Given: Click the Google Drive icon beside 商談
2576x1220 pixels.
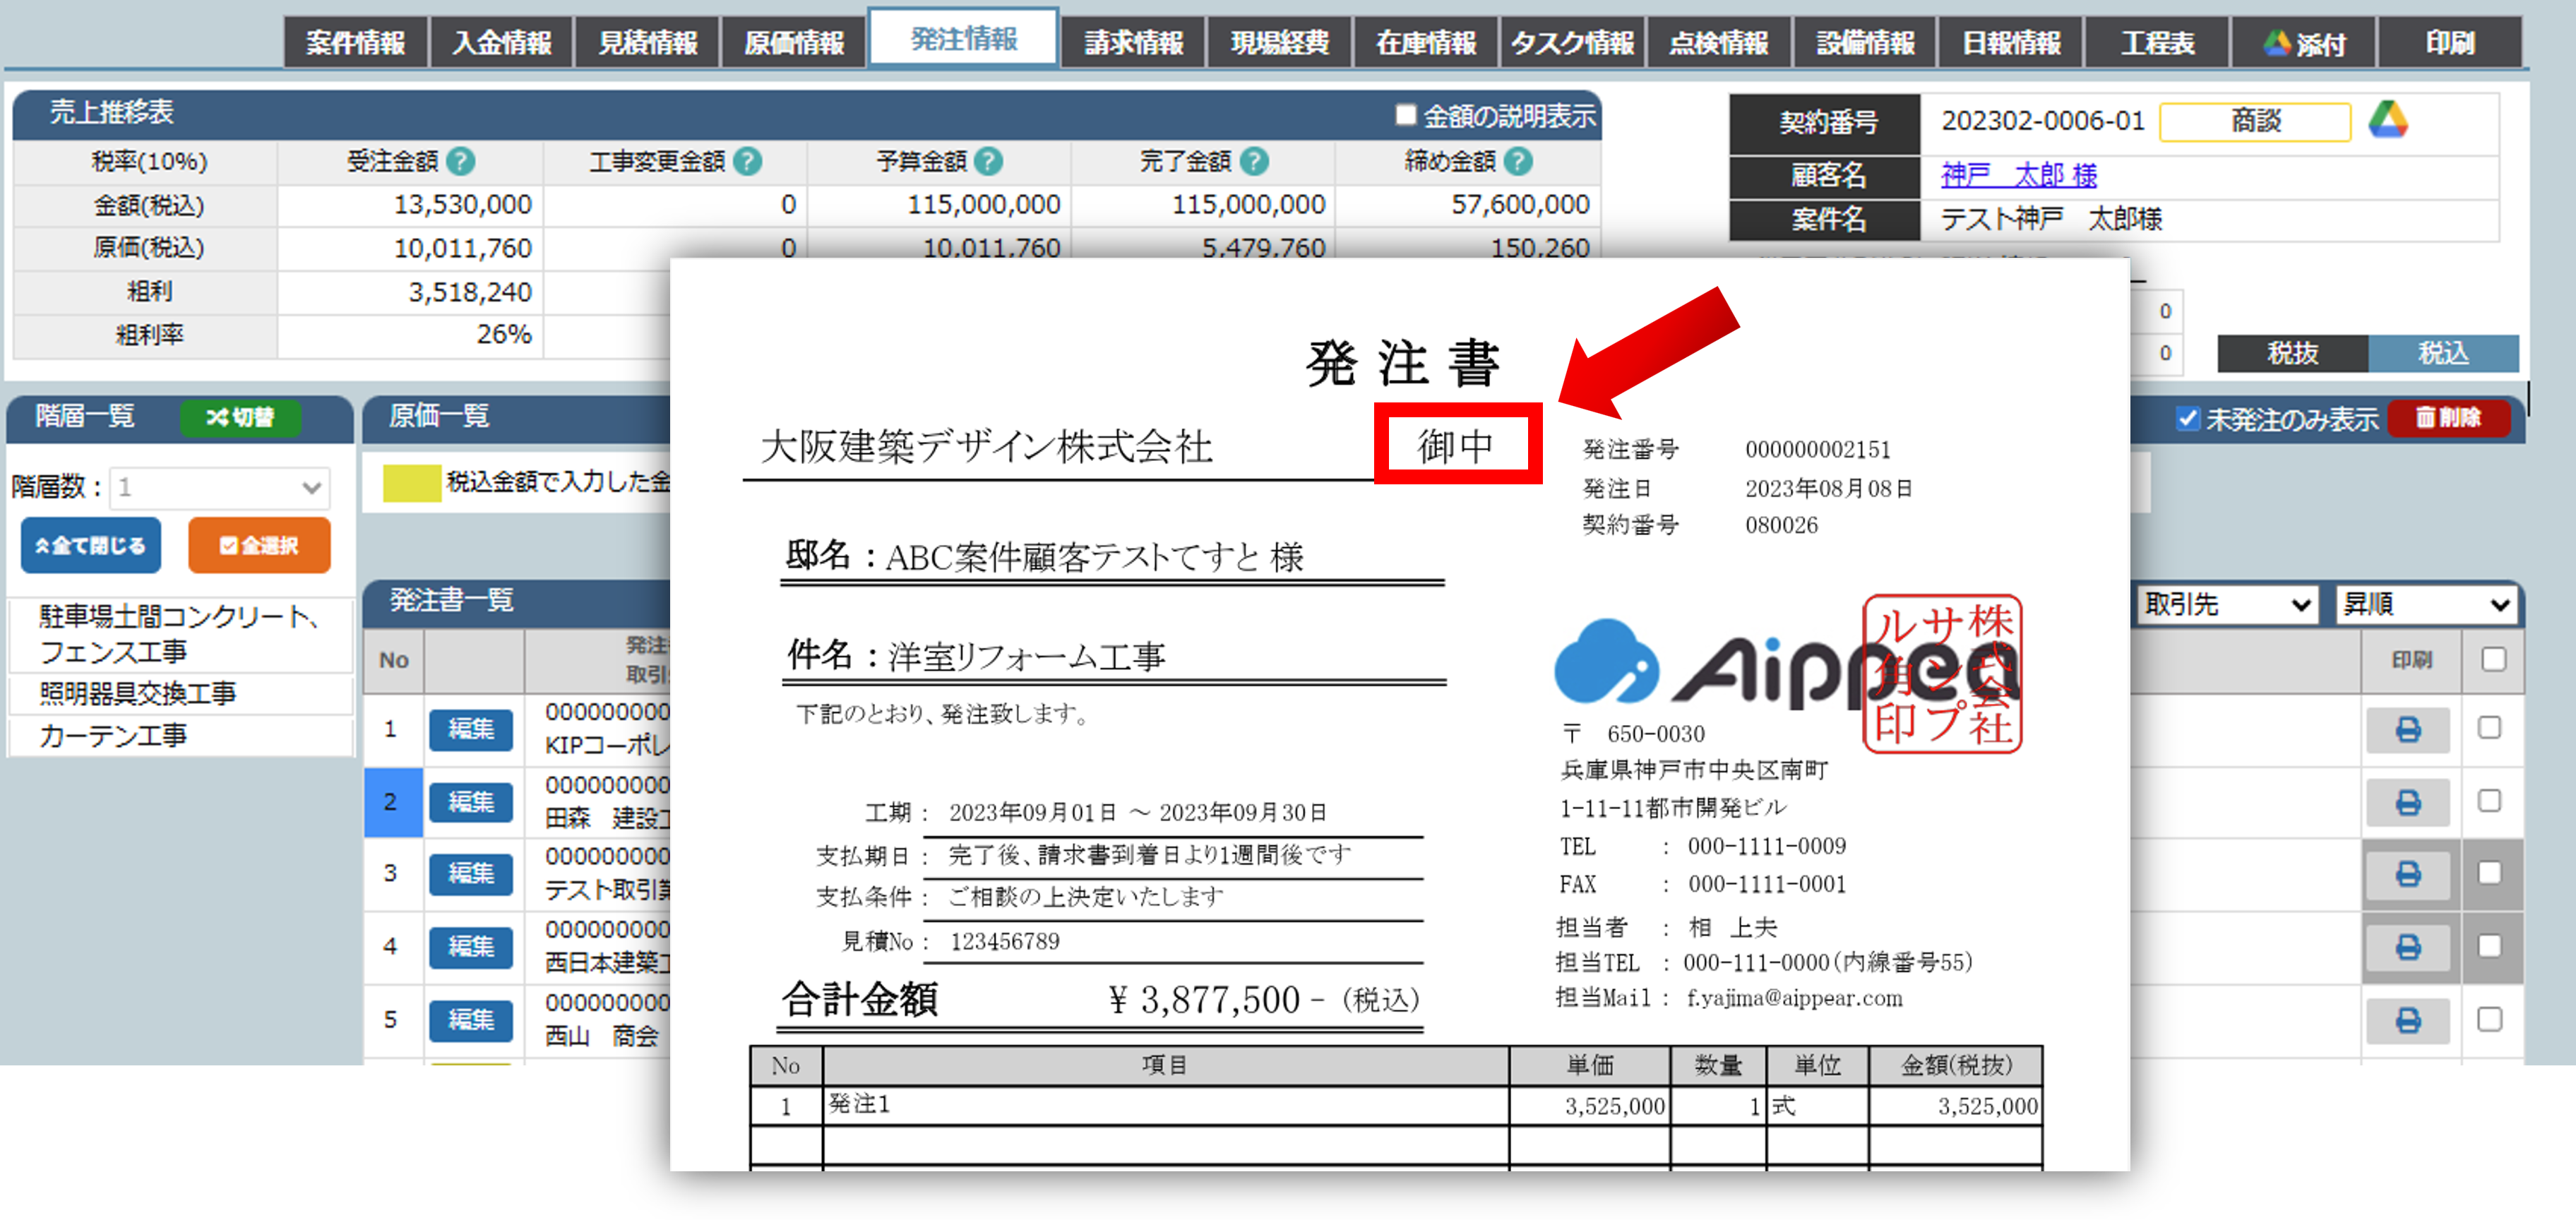Looking at the screenshot, I should [x=2387, y=121].
